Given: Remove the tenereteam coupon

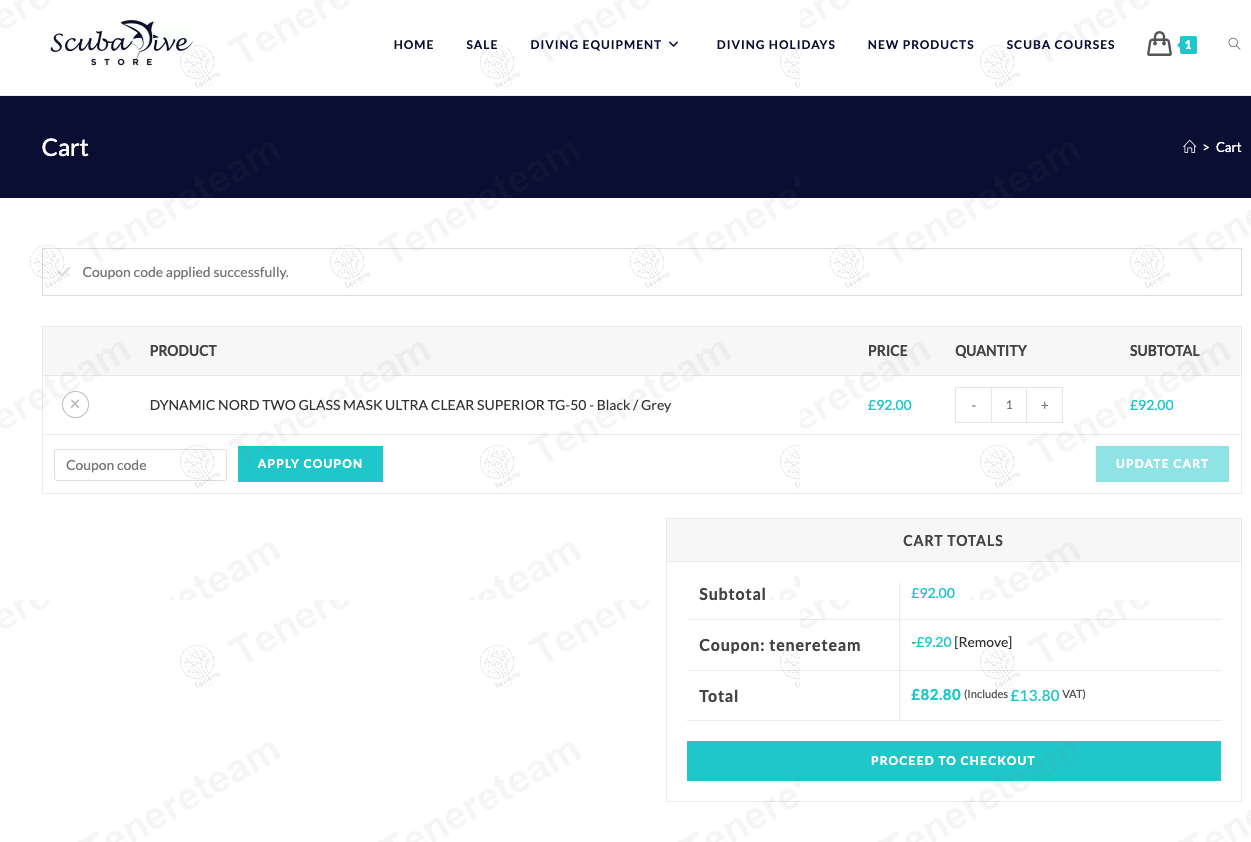Looking at the screenshot, I should click(x=983, y=642).
